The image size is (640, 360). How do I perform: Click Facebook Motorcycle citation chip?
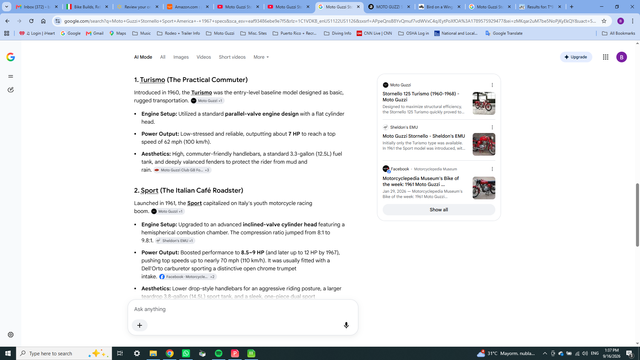[x=187, y=277]
